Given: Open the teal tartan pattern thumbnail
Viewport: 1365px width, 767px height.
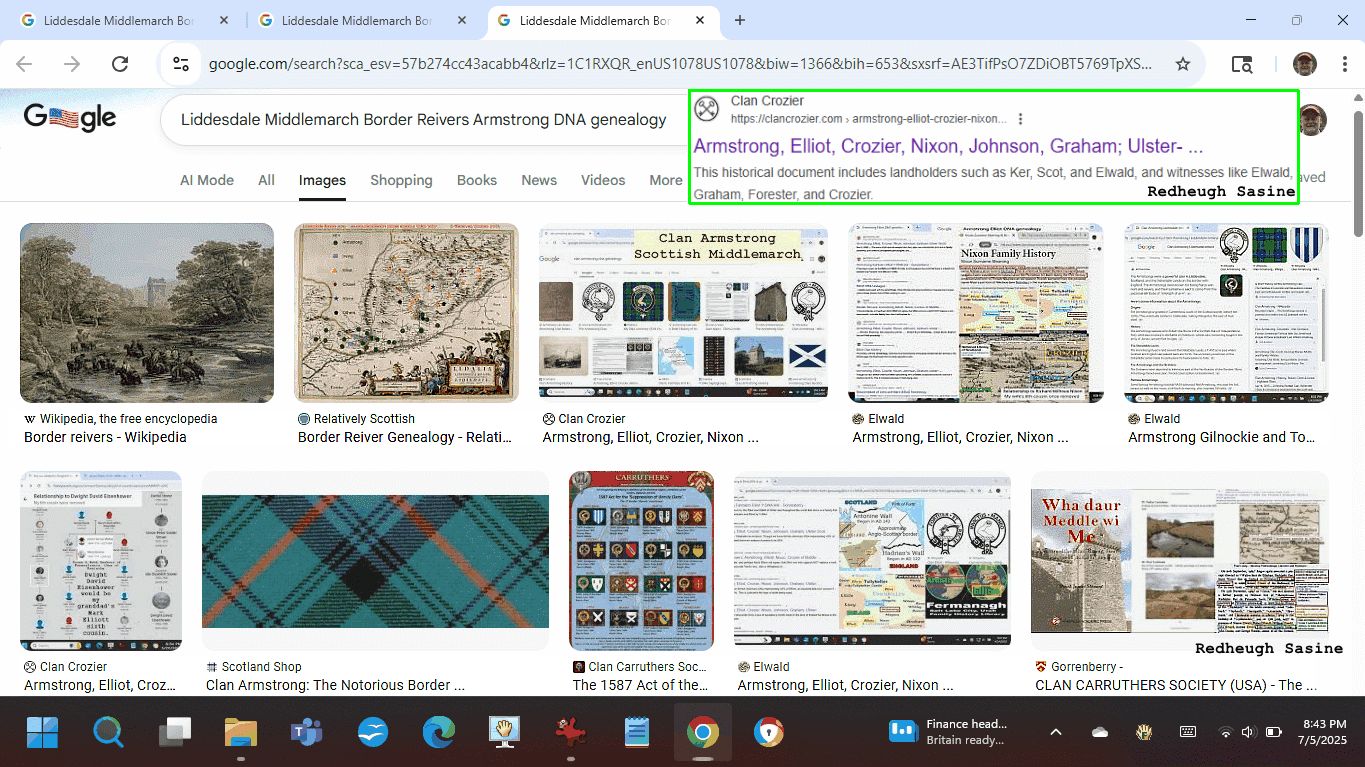Looking at the screenshot, I should point(375,561).
